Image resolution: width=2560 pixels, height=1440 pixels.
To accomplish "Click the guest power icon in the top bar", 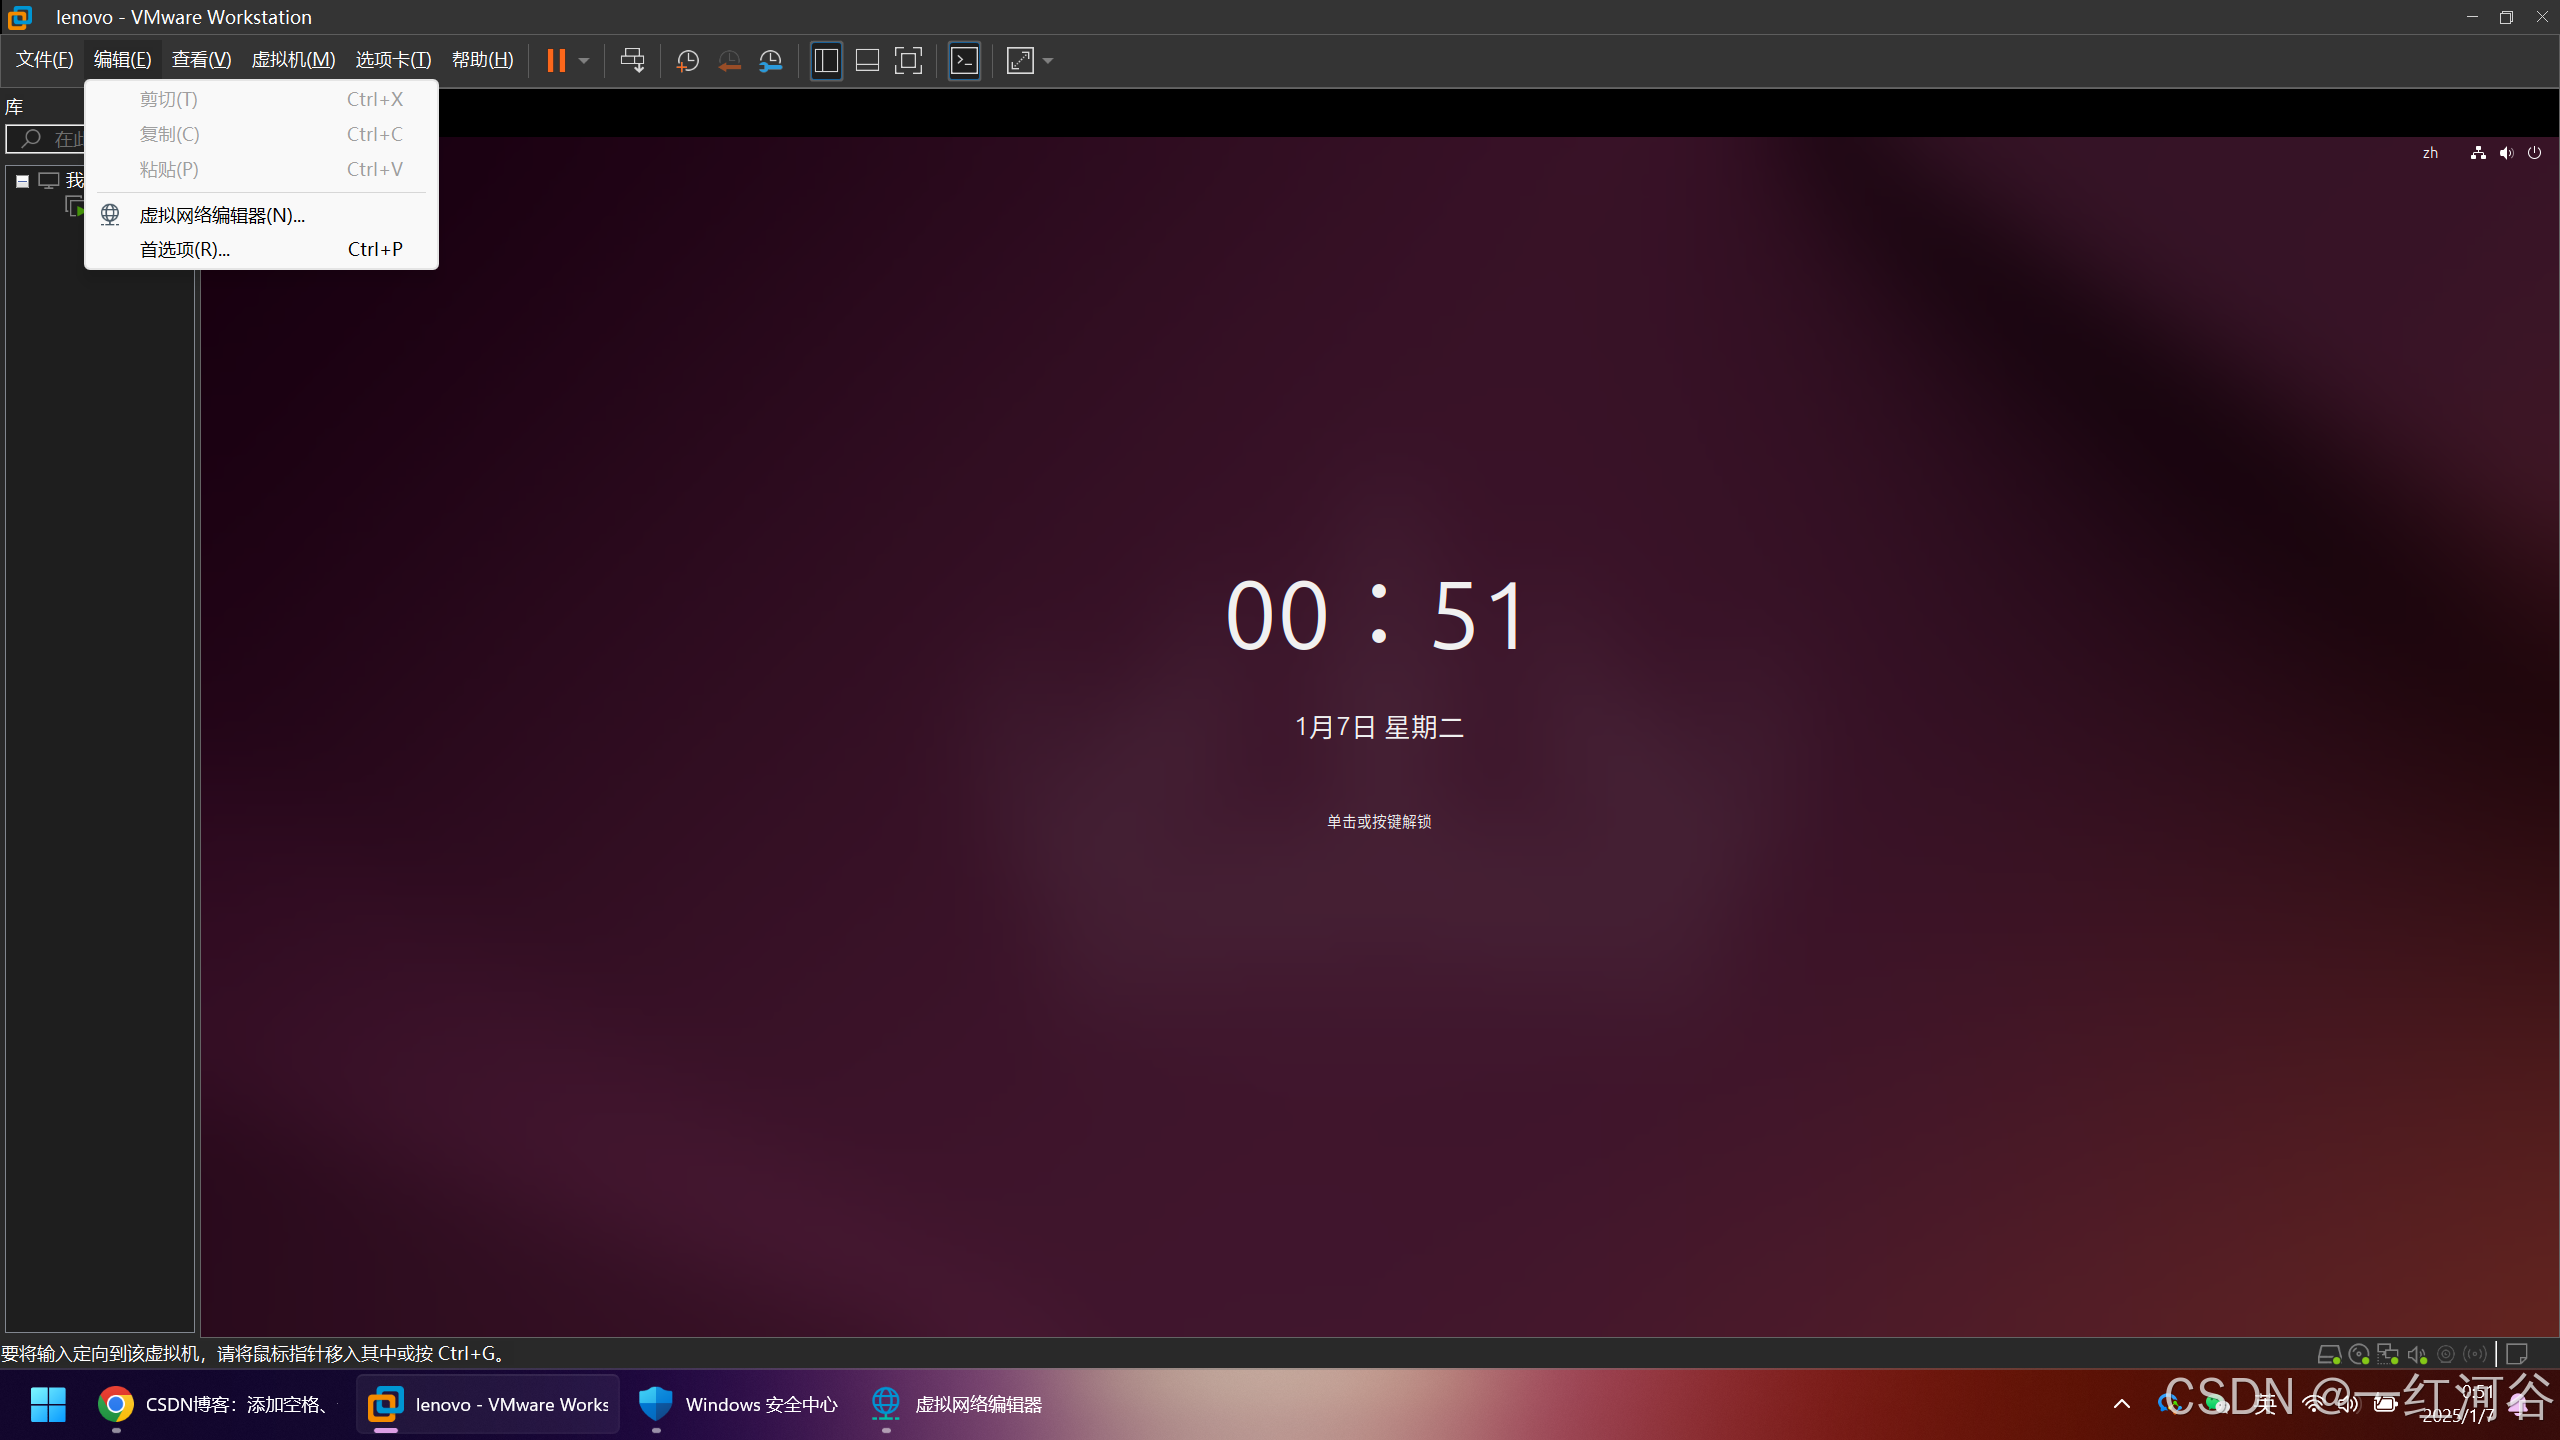I will pos(2534,153).
